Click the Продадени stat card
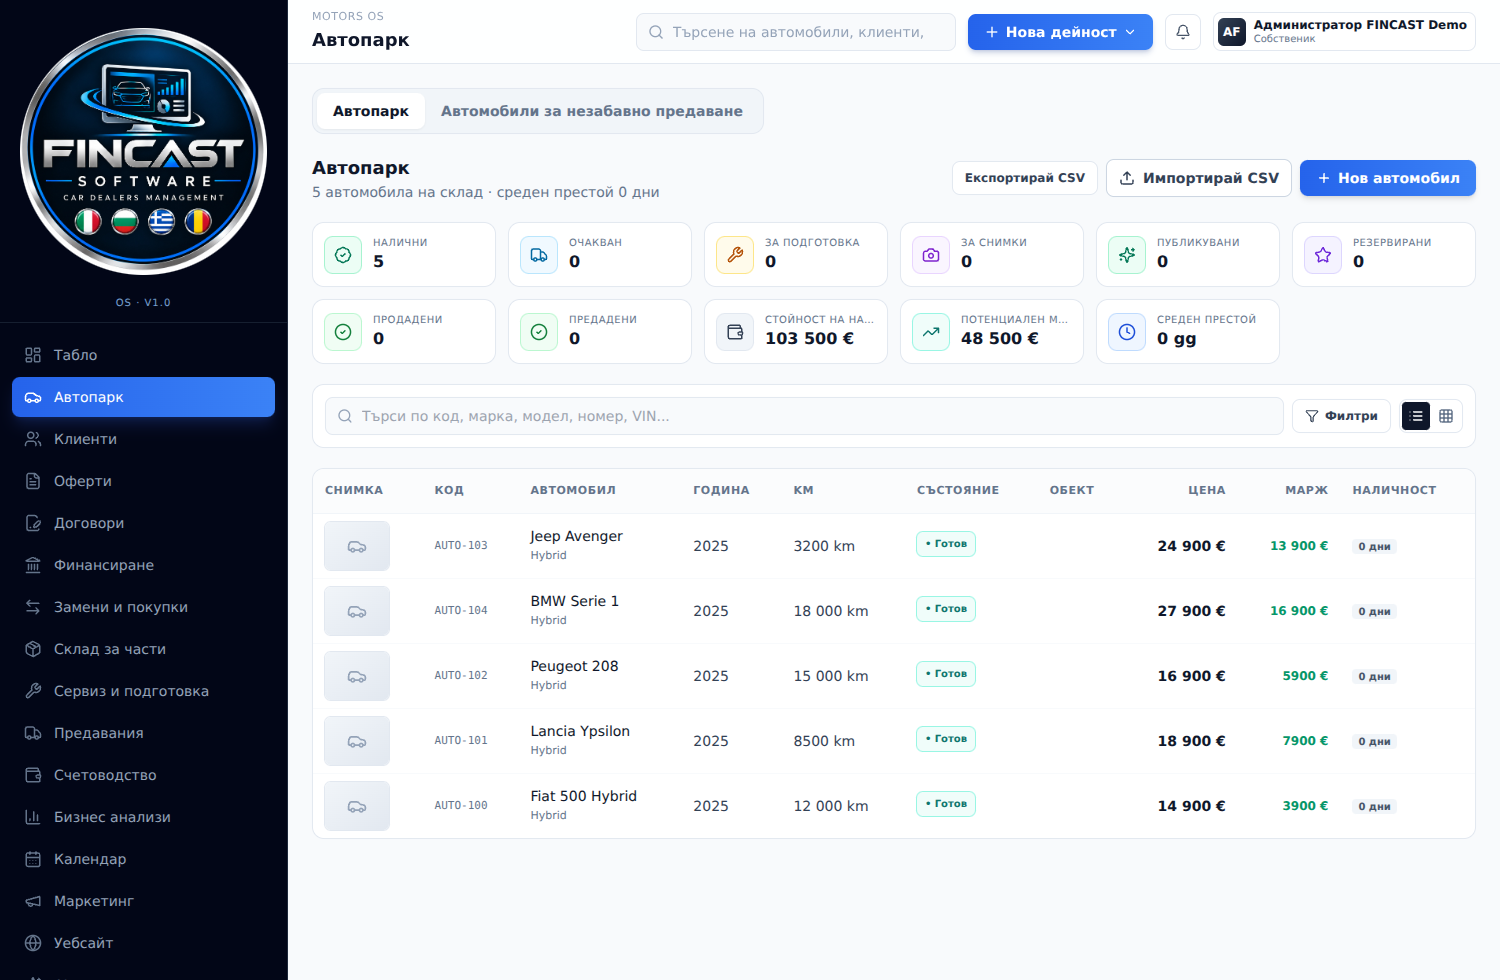This screenshot has height=980, width=1500. 404,332
